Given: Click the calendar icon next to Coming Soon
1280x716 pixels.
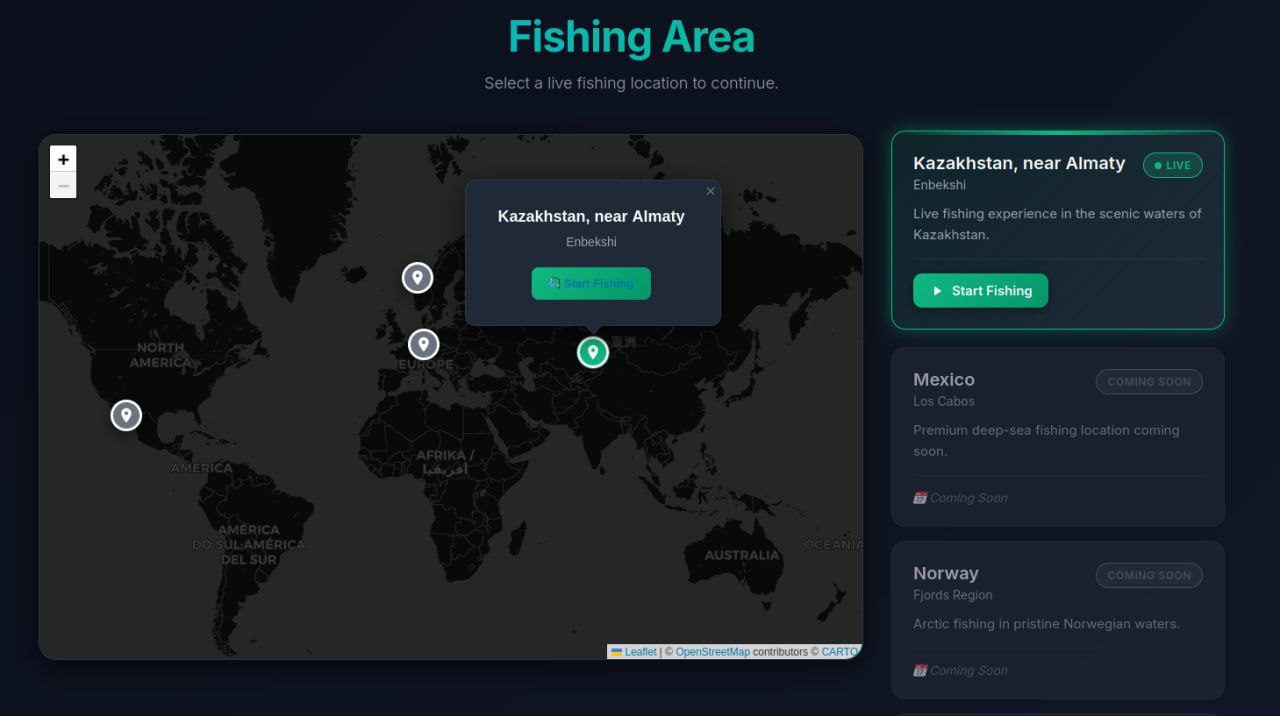Looking at the screenshot, I should [920, 497].
